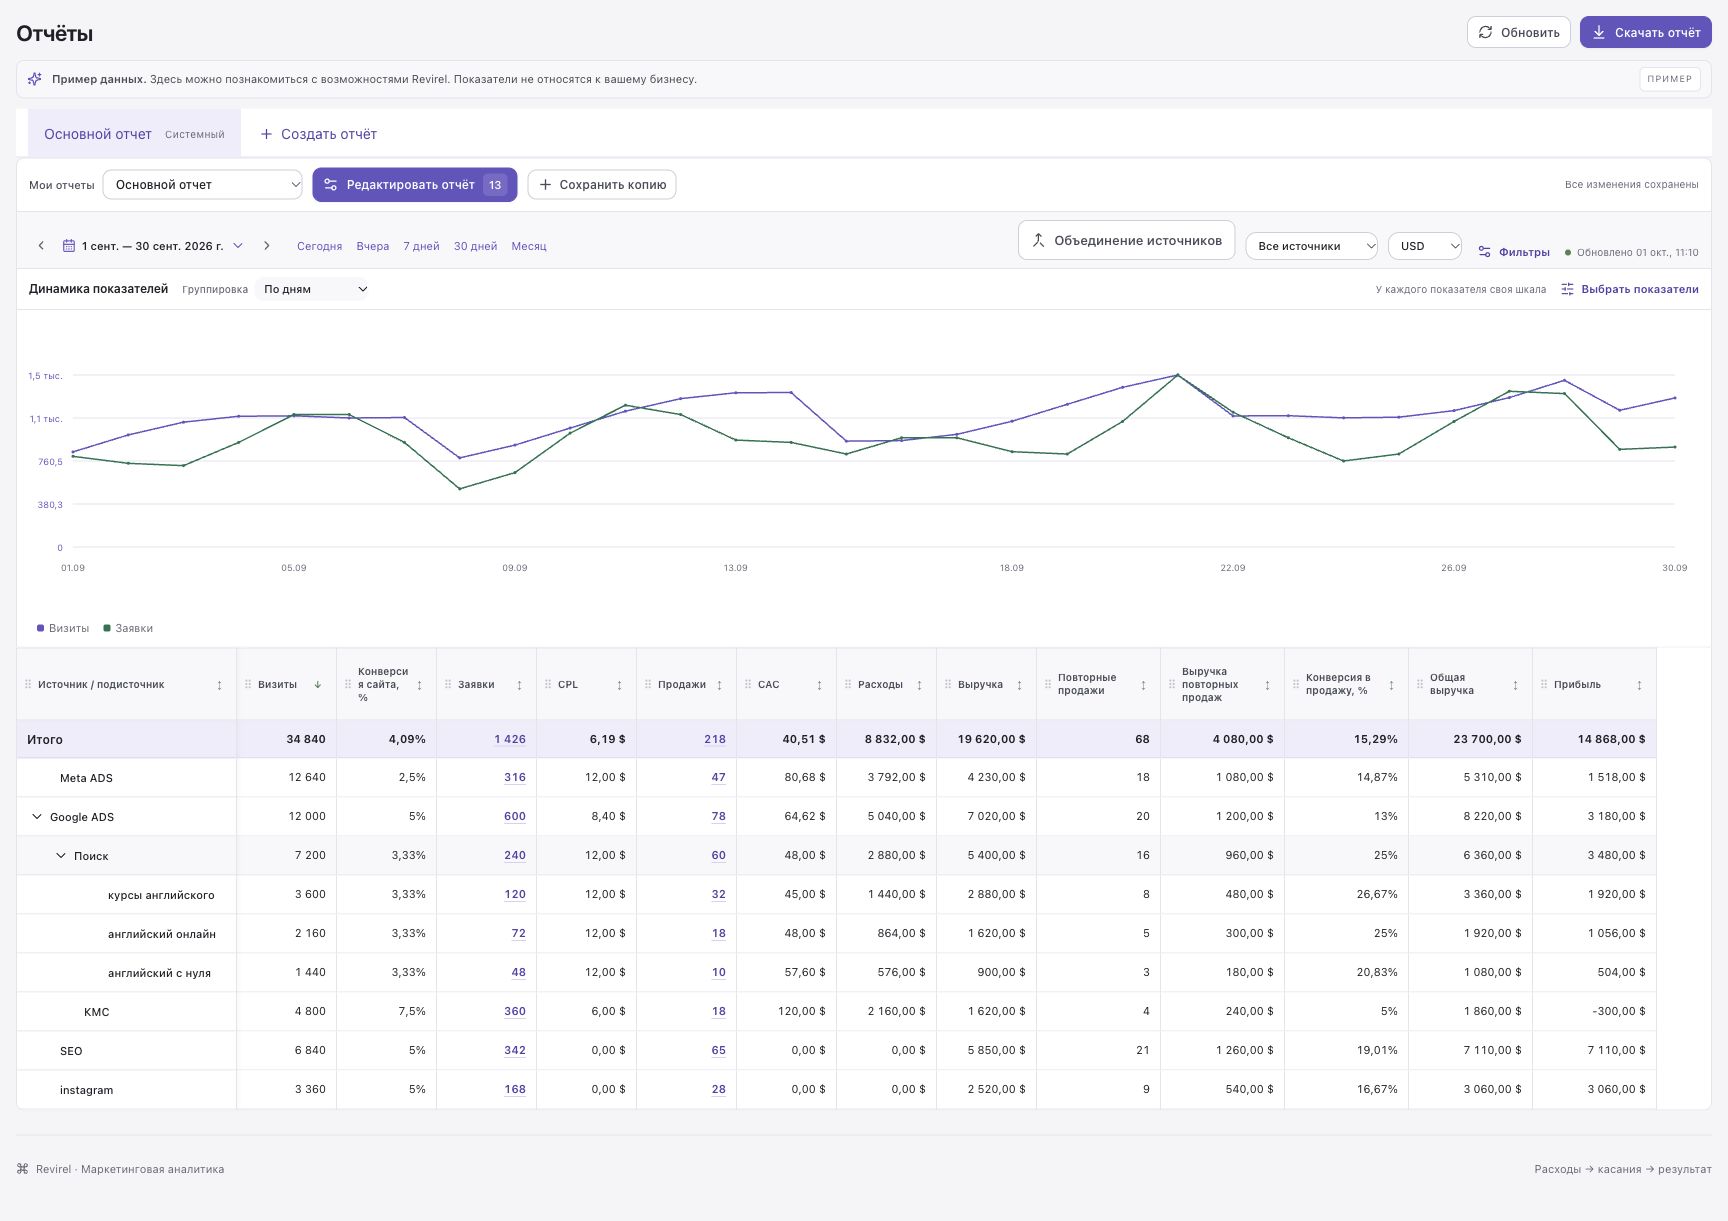Open SEO Продажи value 65
The image size is (1728, 1221).
(719, 1050)
